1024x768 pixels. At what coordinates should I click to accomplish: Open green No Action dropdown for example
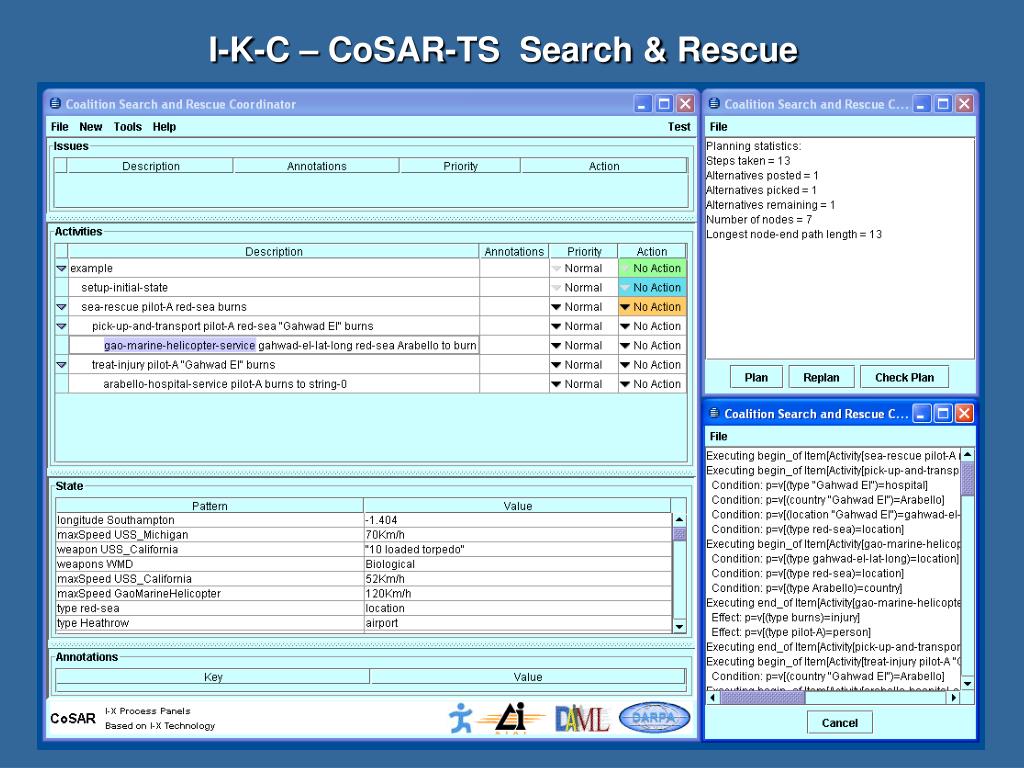click(x=652, y=268)
